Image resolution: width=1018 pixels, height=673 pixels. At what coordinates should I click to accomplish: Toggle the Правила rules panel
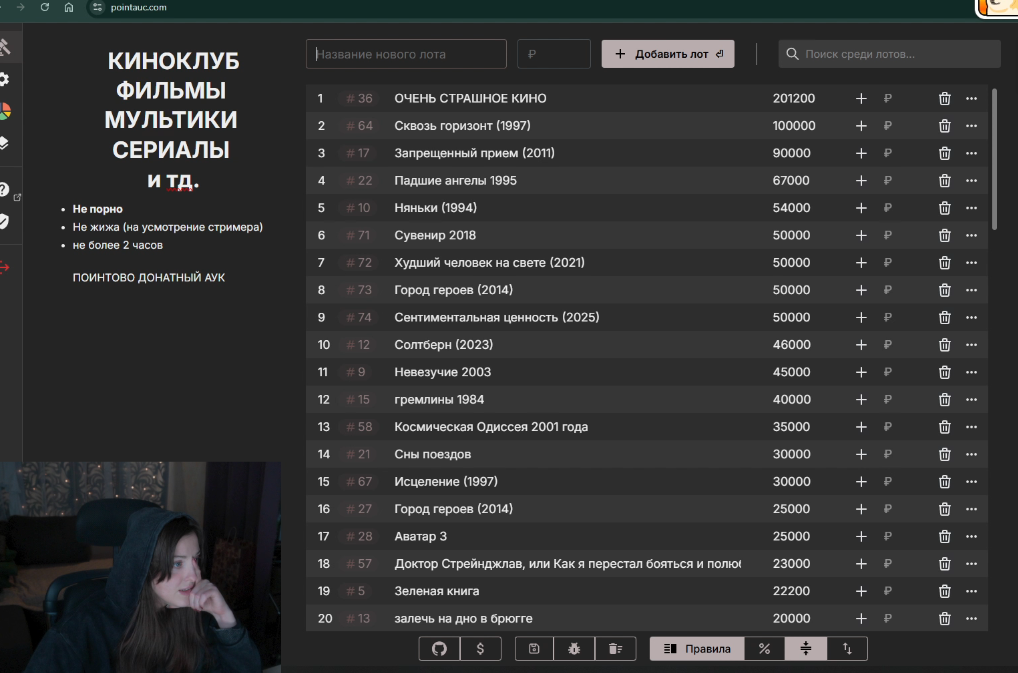tap(697, 648)
